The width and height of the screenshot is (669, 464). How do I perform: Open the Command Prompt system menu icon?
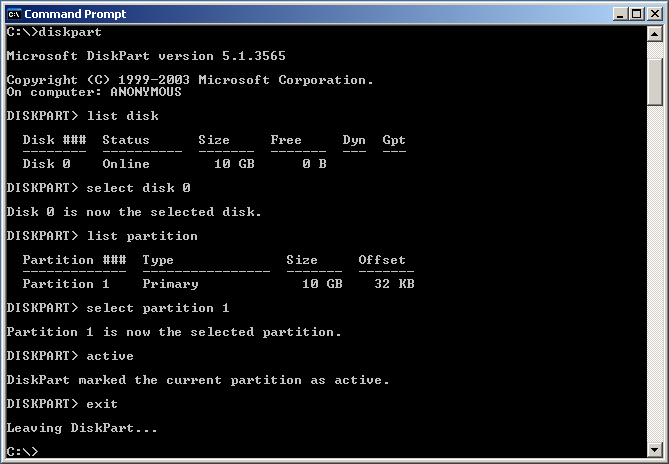[13, 13]
